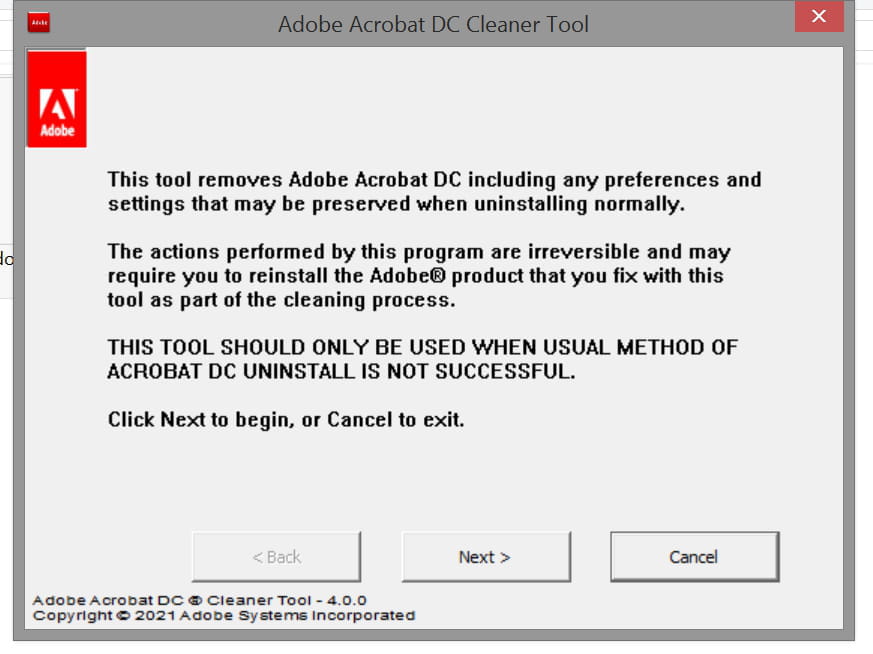Click the disabled Back button
Image resolution: width=873 pixels, height=654 pixels.
276,557
